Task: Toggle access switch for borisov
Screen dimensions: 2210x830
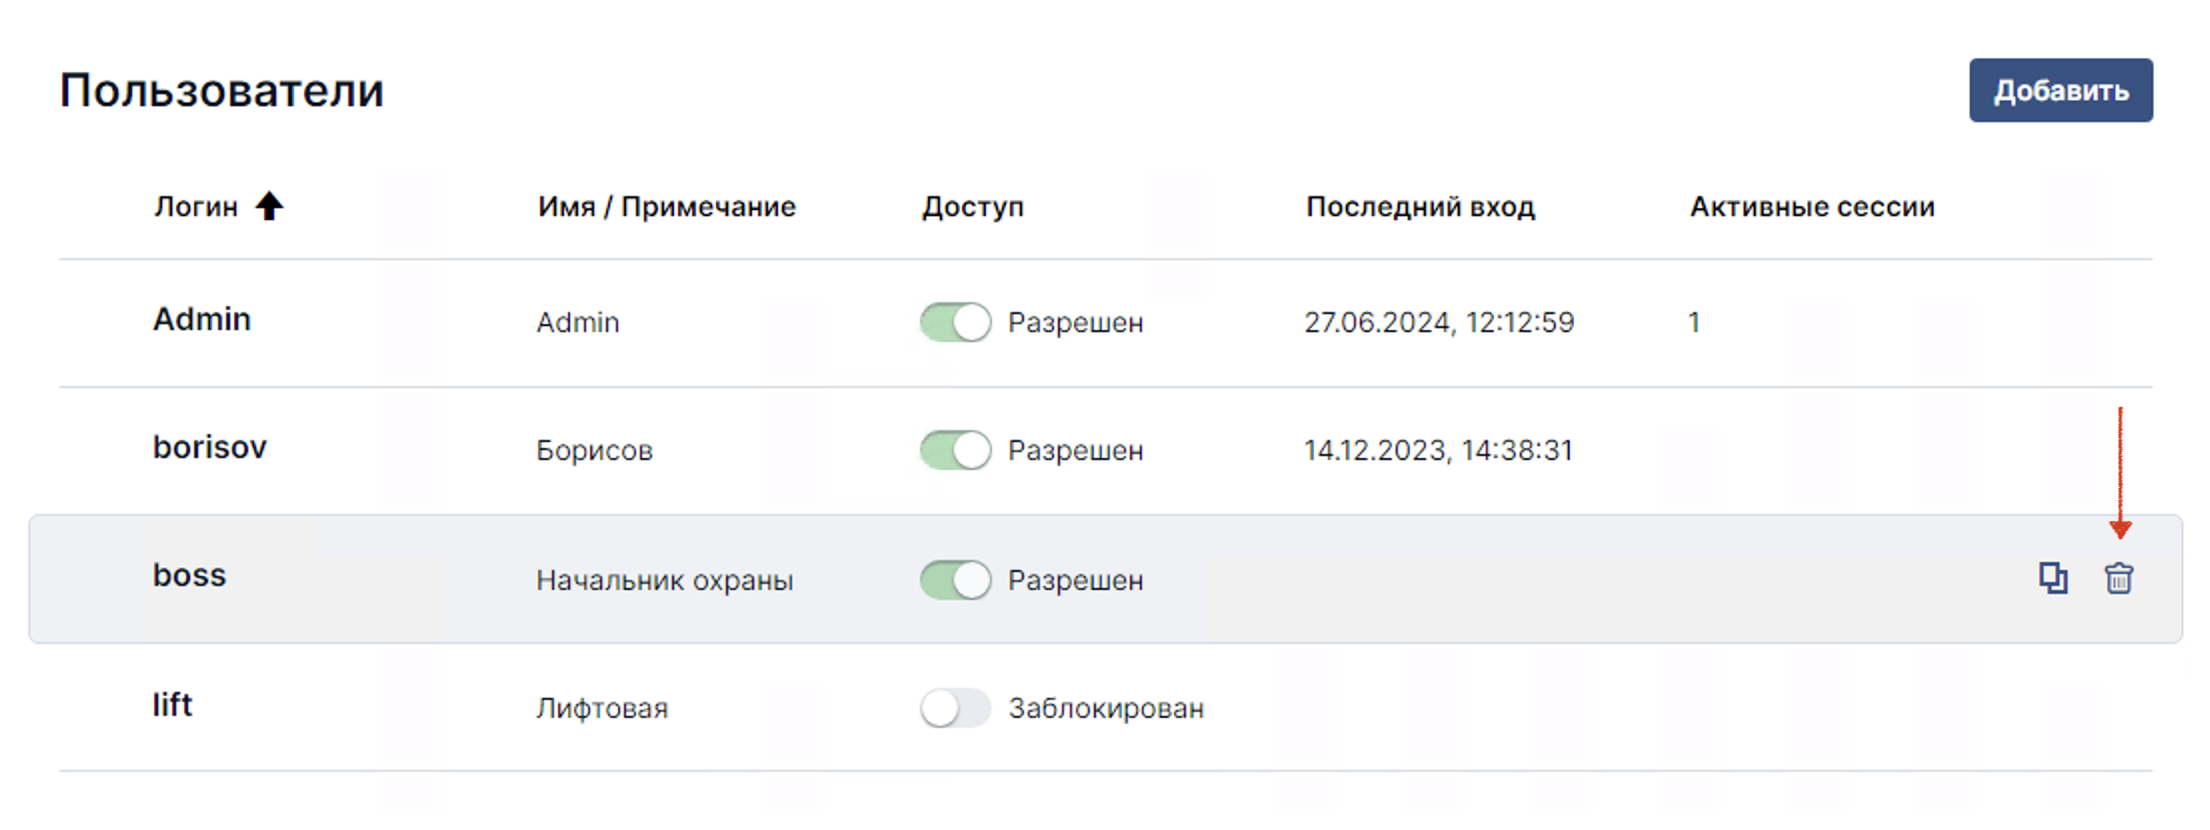Action: [x=955, y=450]
